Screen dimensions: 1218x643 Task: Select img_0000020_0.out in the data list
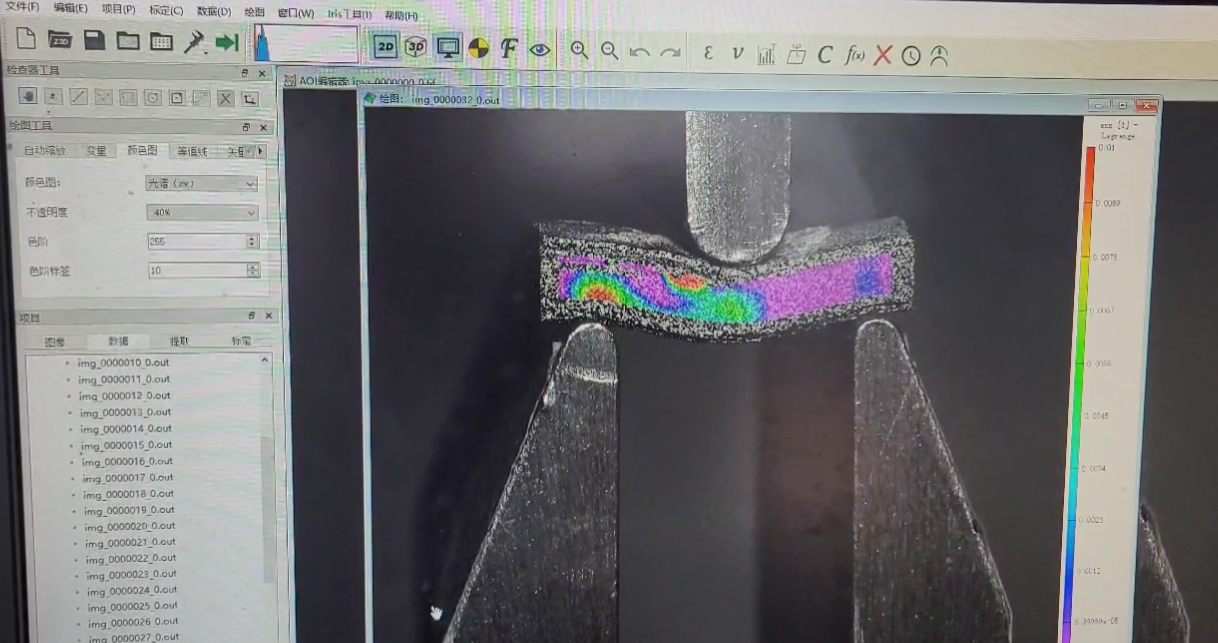129,526
